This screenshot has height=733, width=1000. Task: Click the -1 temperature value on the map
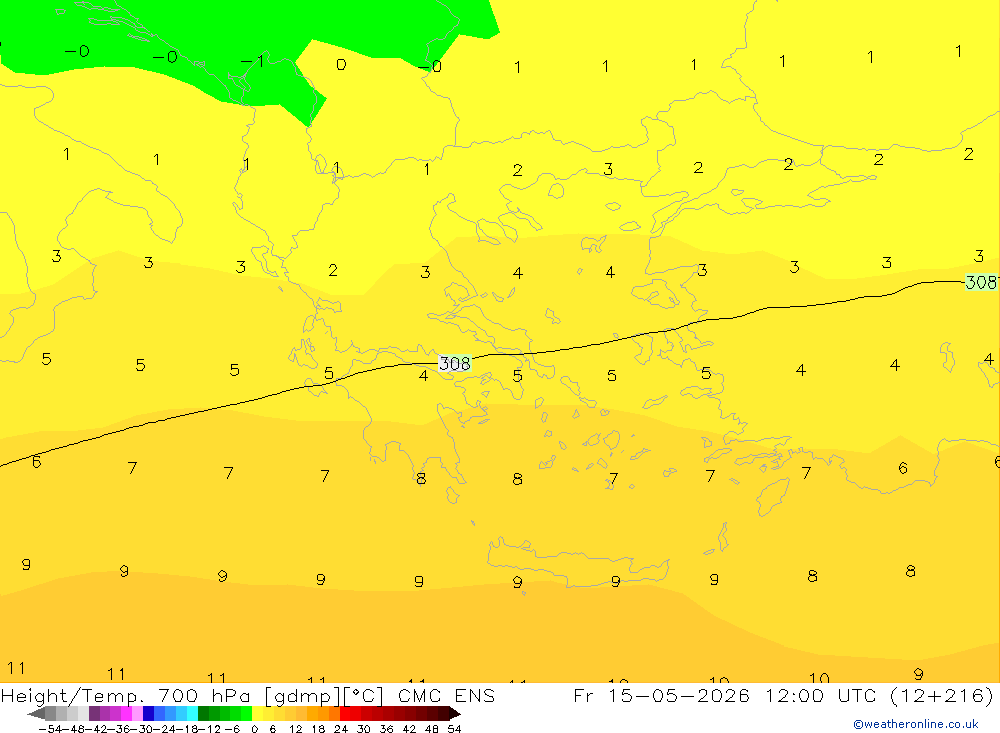pos(253,61)
